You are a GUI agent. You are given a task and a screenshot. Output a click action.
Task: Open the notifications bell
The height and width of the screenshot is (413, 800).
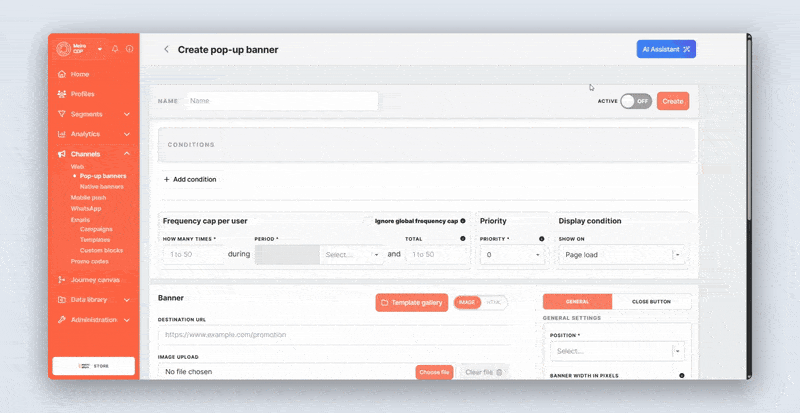click(x=115, y=49)
